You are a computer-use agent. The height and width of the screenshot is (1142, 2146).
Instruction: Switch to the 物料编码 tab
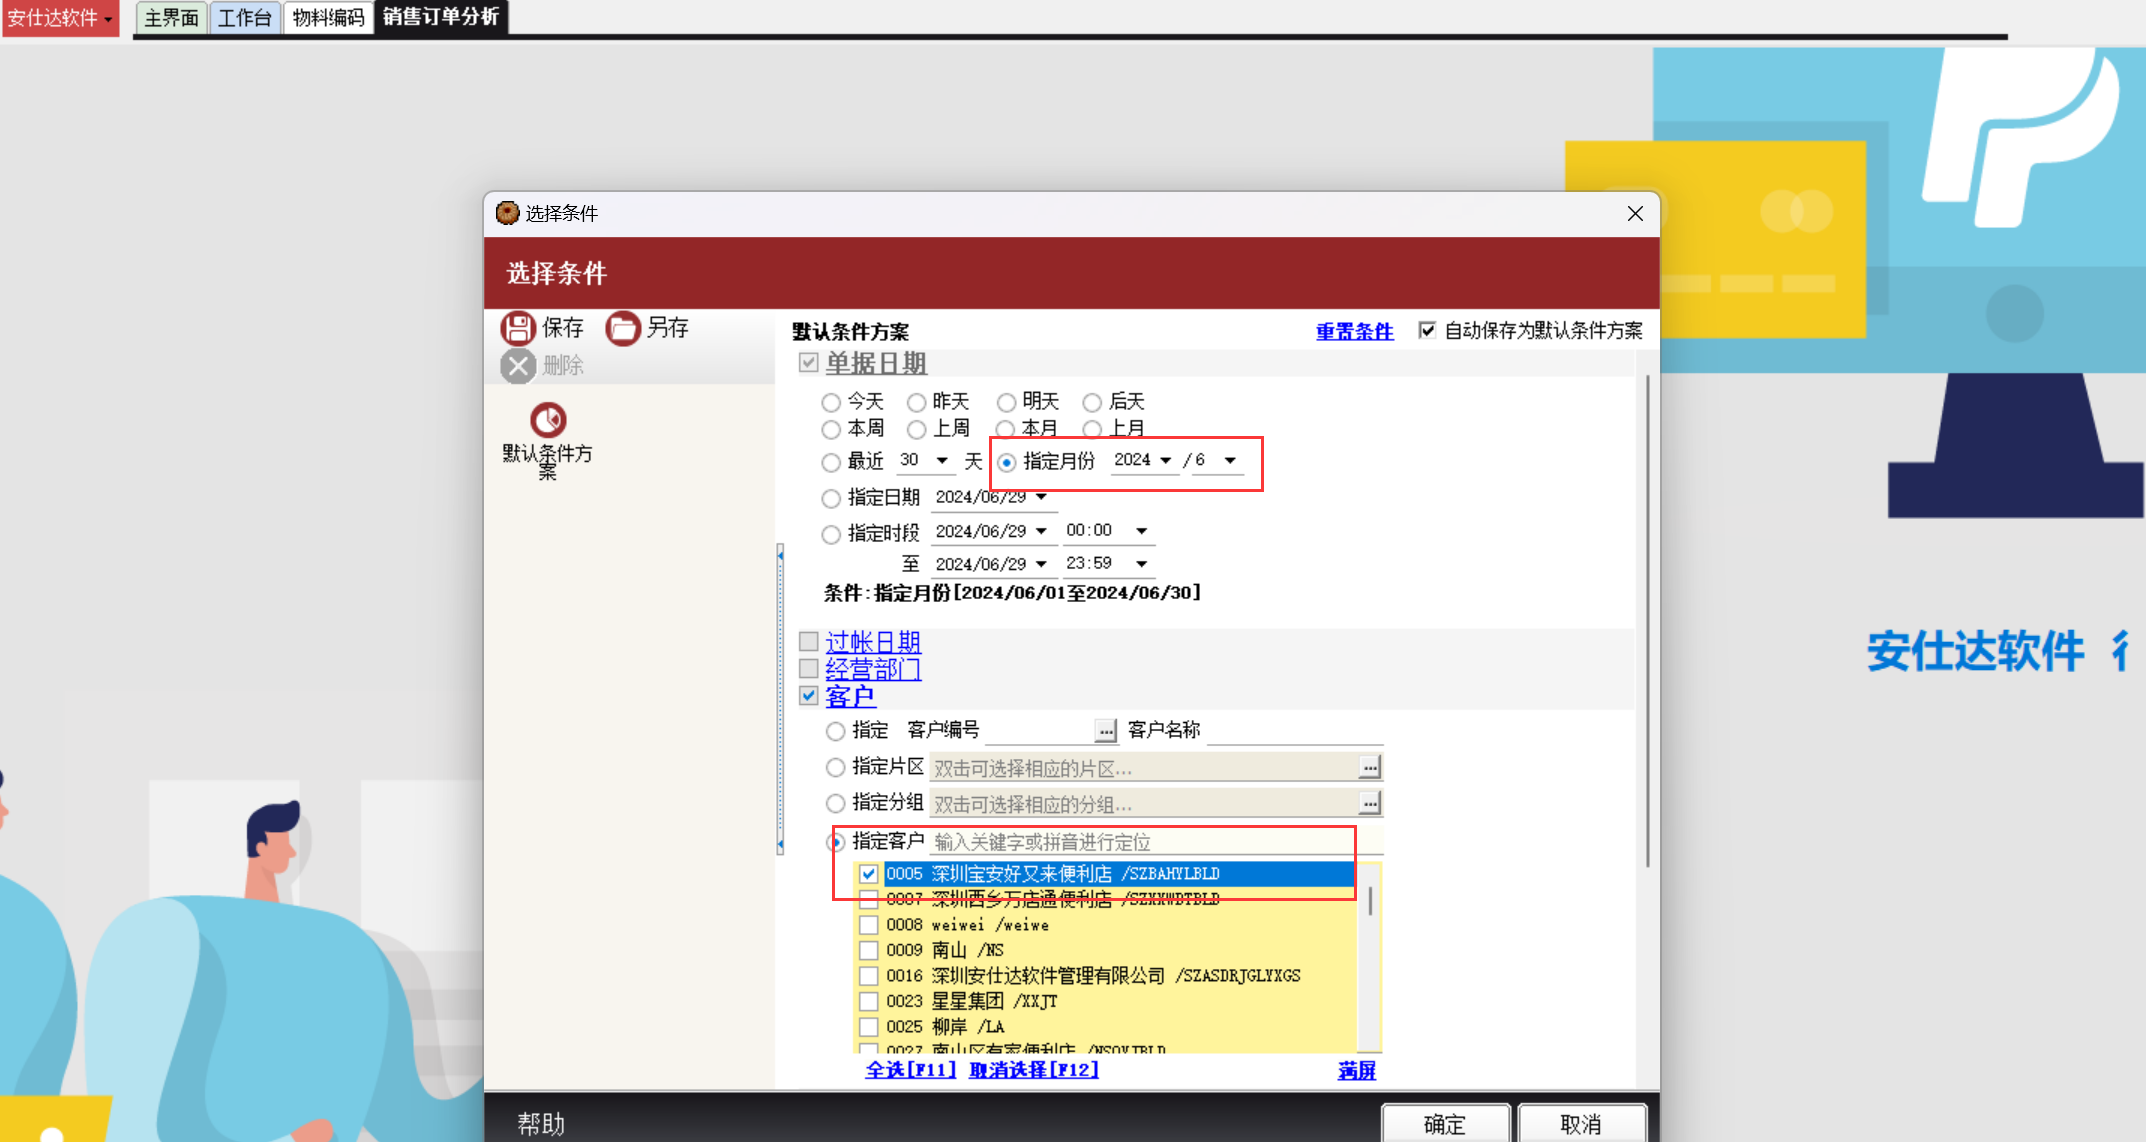point(328,18)
